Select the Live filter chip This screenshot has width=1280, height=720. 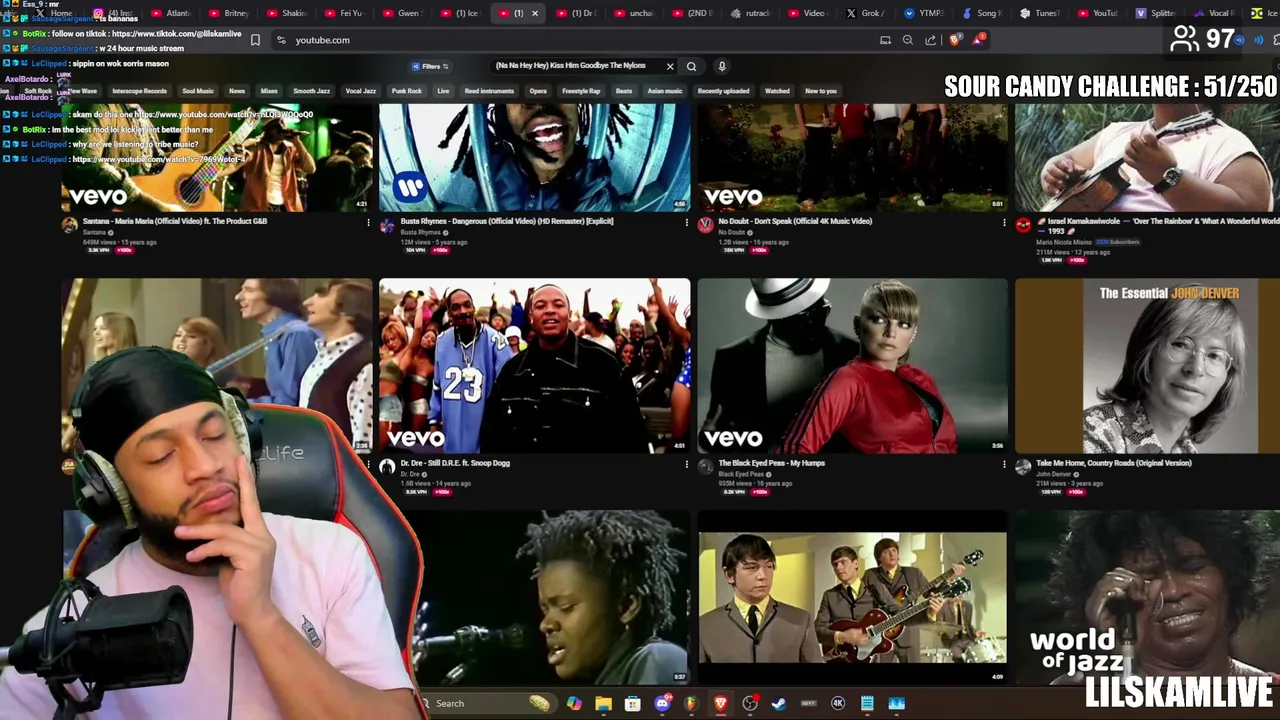(443, 91)
